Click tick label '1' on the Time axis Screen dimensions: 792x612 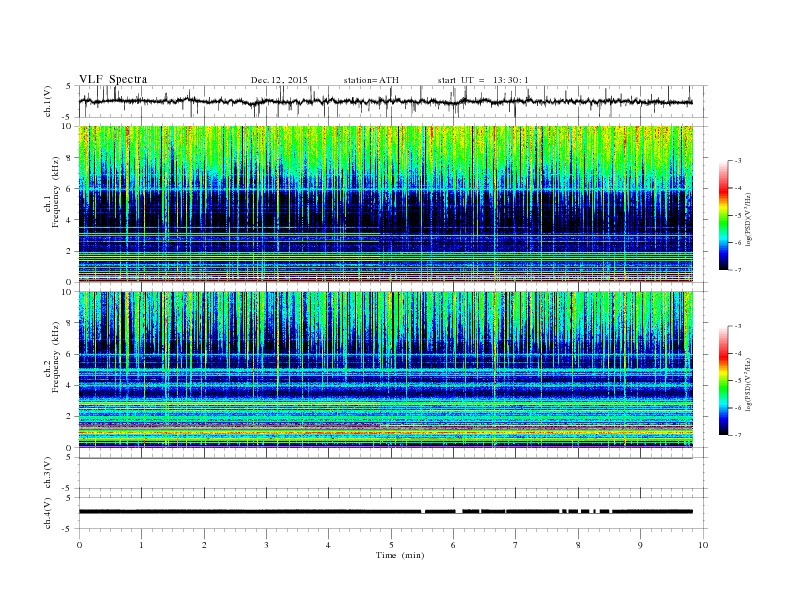coord(141,545)
